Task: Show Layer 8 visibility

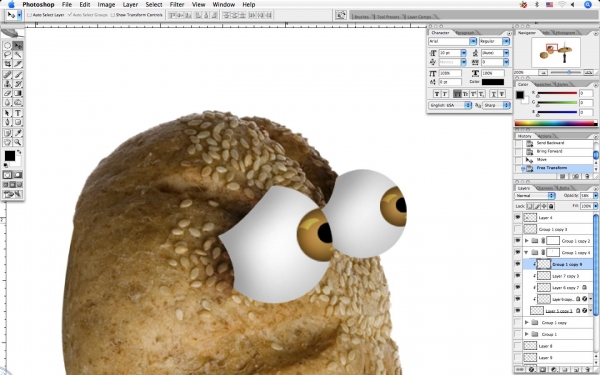Action: coord(518,346)
